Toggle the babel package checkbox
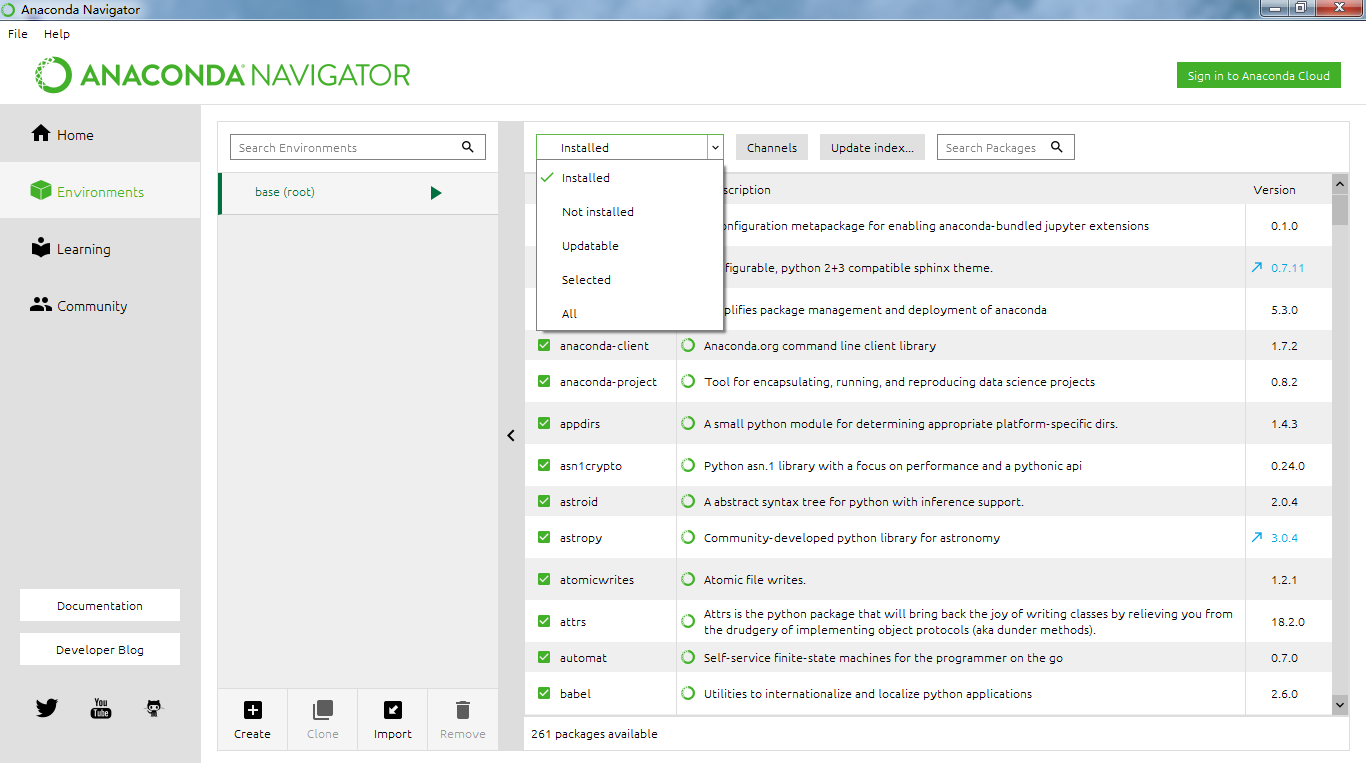The width and height of the screenshot is (1366, 763). 545,693
